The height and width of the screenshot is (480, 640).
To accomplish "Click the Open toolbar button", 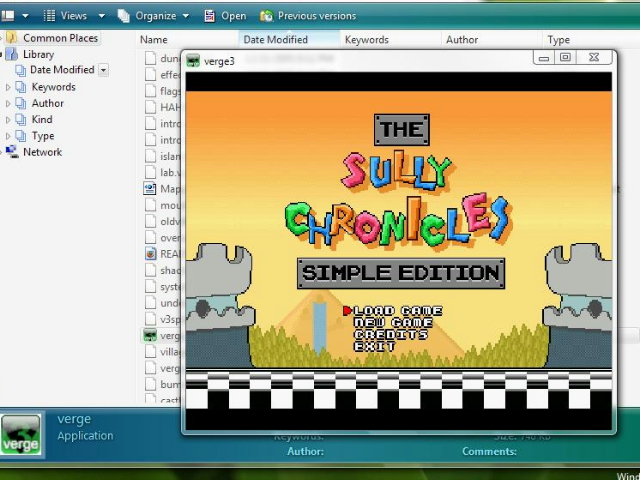I will click(x=225, y=16).
